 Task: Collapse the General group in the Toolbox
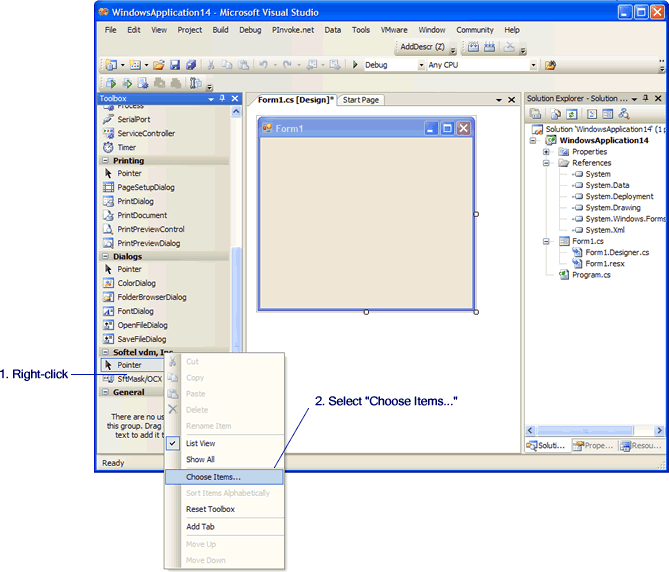pyautogui.click(x=105, y=392)
